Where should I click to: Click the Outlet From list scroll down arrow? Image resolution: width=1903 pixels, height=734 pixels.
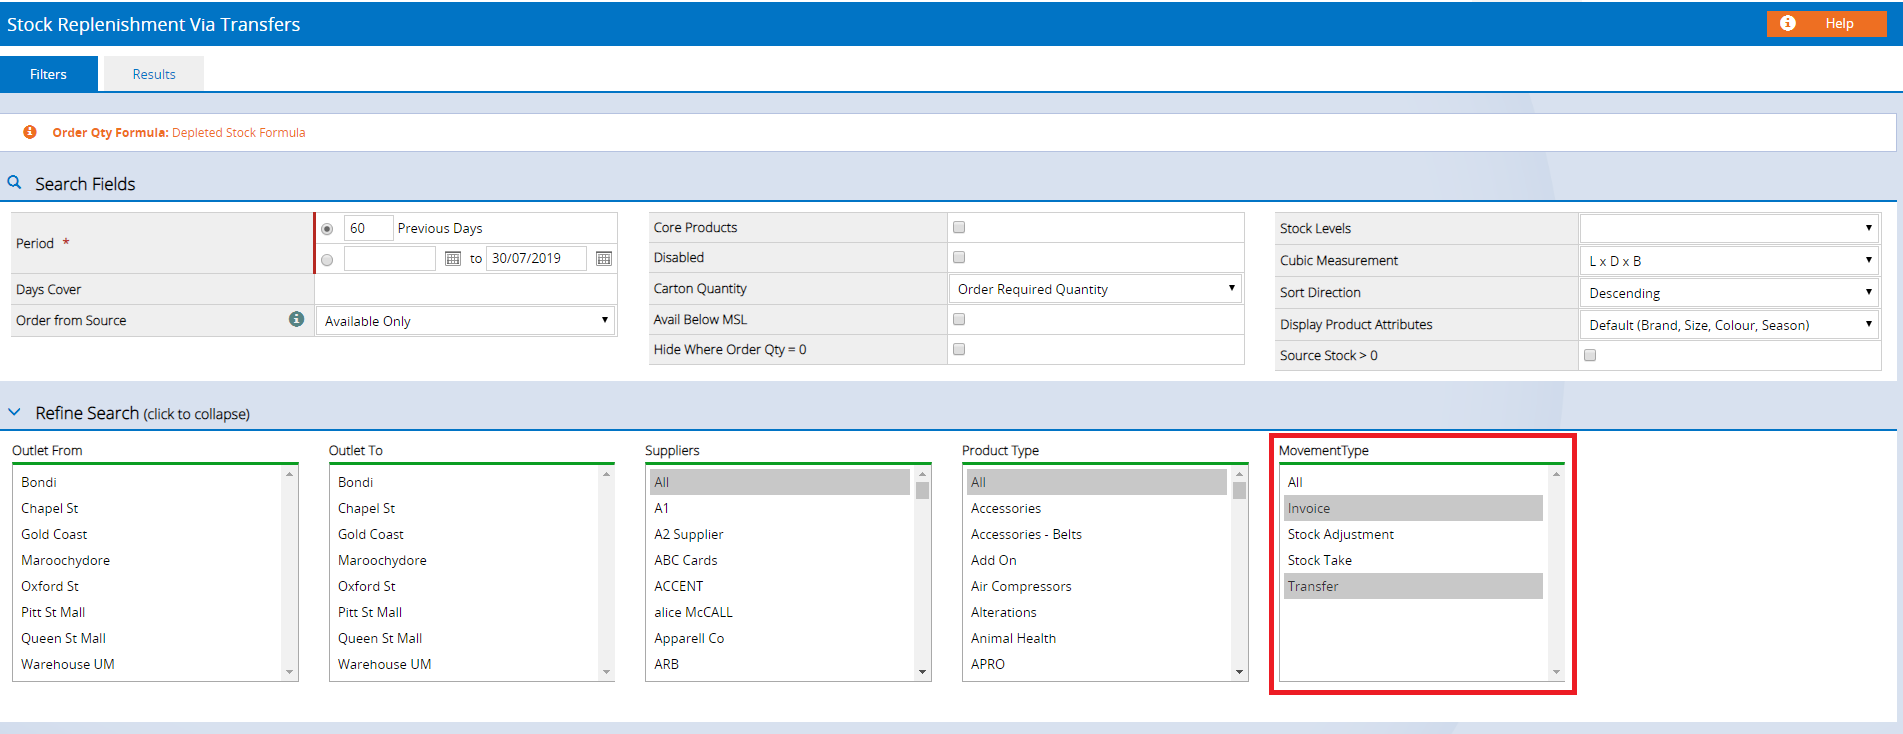coord(290,672)
